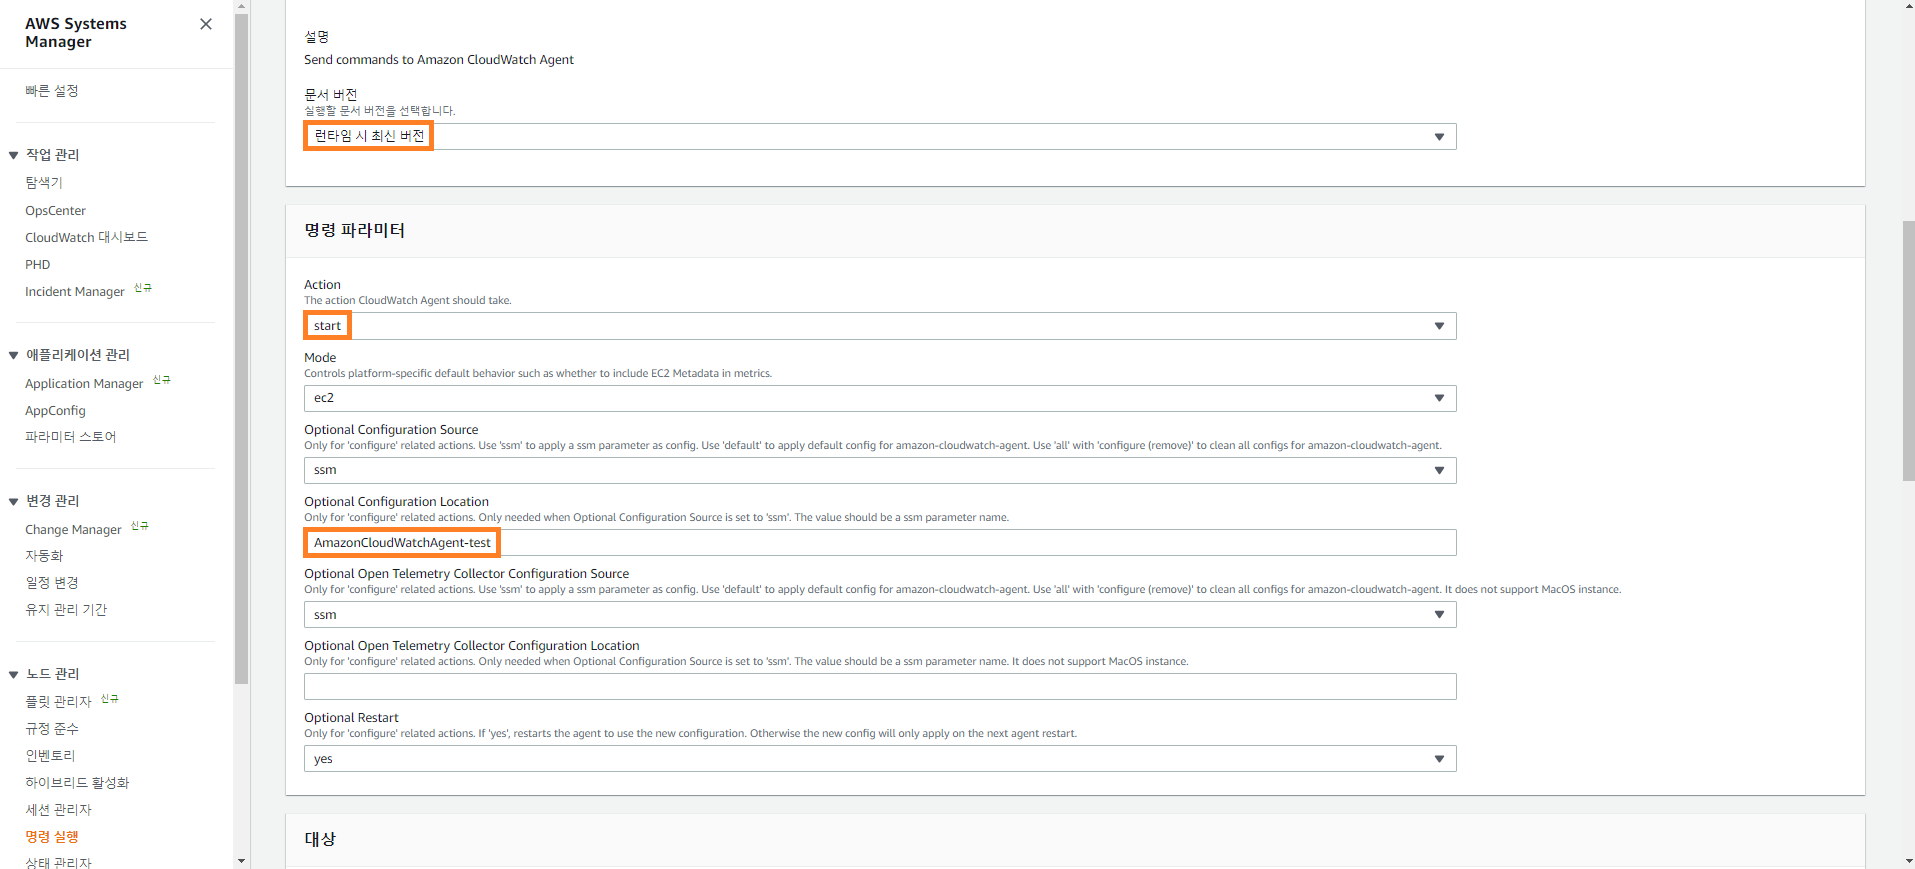Viewport: 1915px width, 869px height.
Task: Open AppConfig in sidebar
Action: pyautogui.click(x=56, y=411)
